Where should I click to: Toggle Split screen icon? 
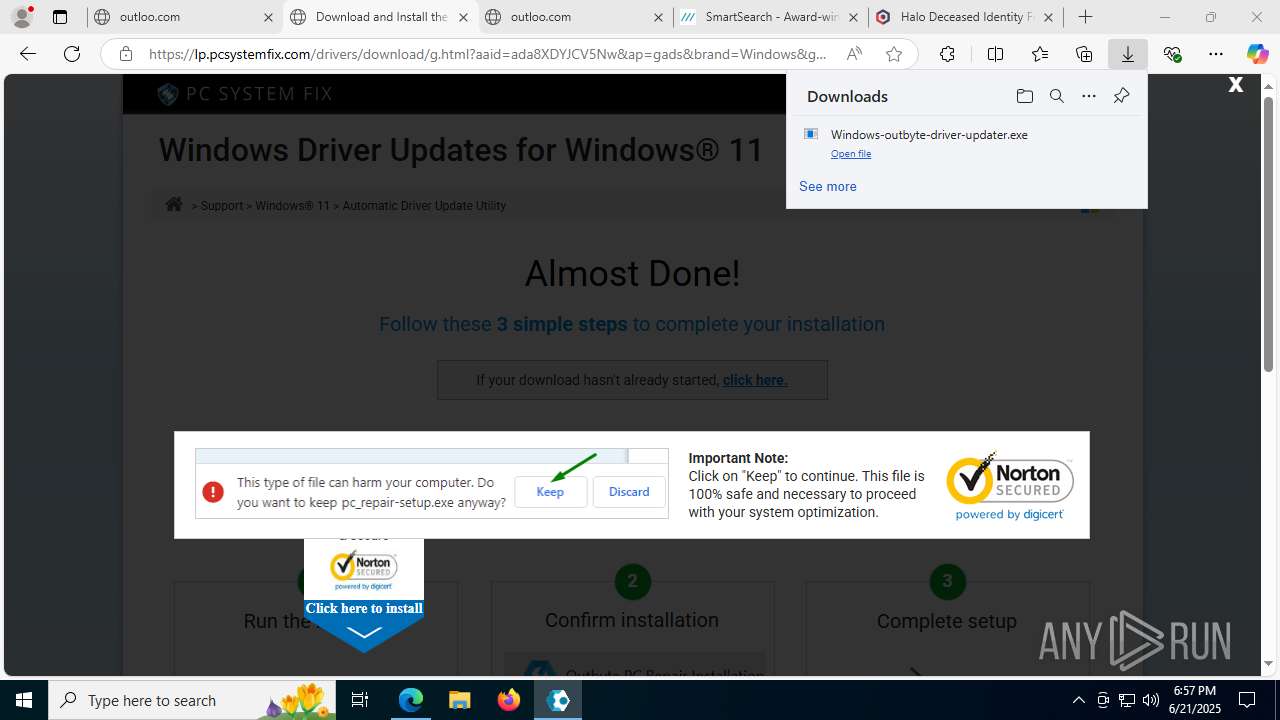995,54
